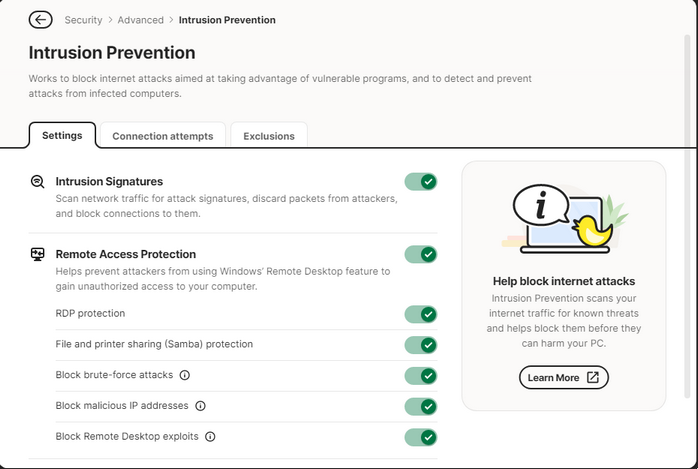The width and height of the screenshot is (698, 469).
Task: Show info for Block Remote Desktop exploits
Action: point(211,437)
